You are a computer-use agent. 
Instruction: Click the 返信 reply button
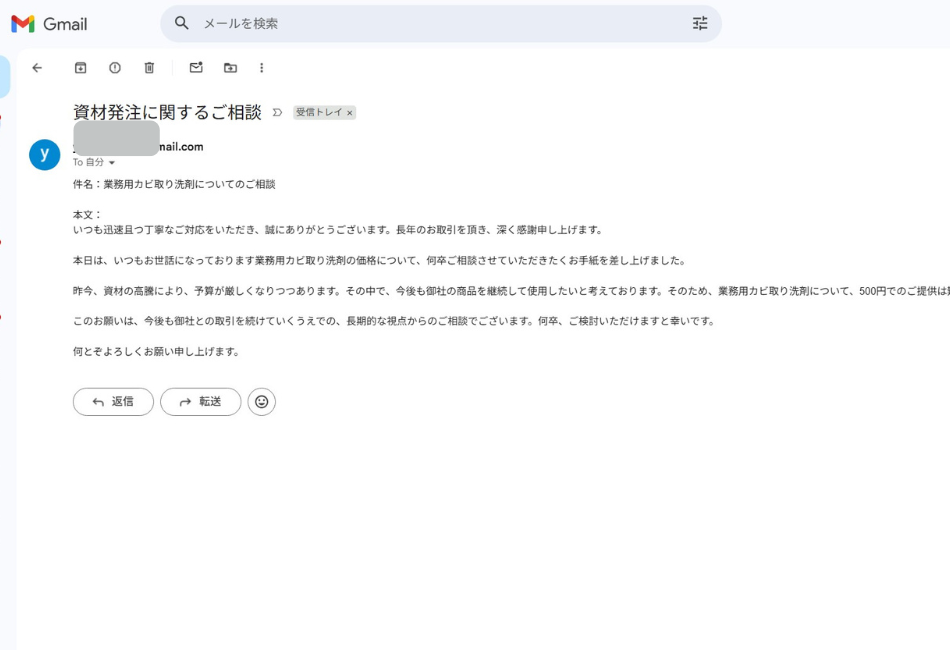pos(113,401)
